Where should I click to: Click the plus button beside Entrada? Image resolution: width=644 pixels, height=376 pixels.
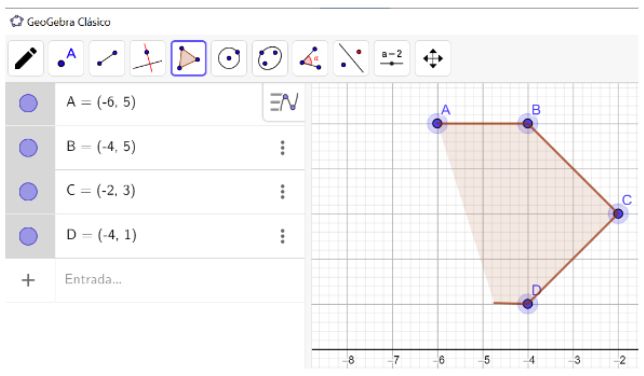pos(28,280)
